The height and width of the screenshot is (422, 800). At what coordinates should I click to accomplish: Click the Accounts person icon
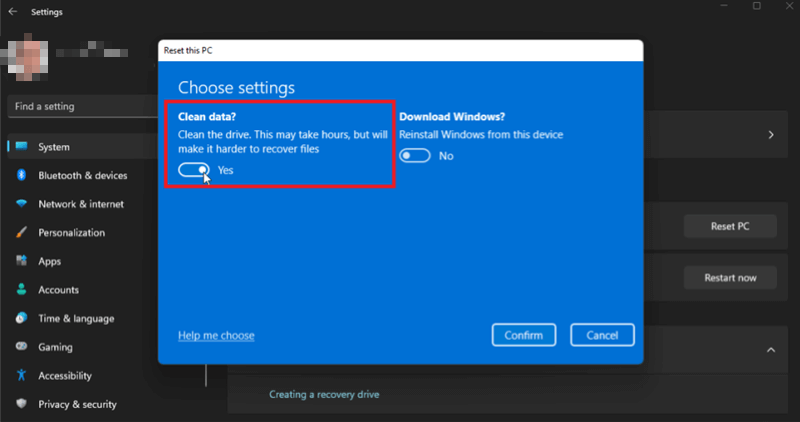21,290
